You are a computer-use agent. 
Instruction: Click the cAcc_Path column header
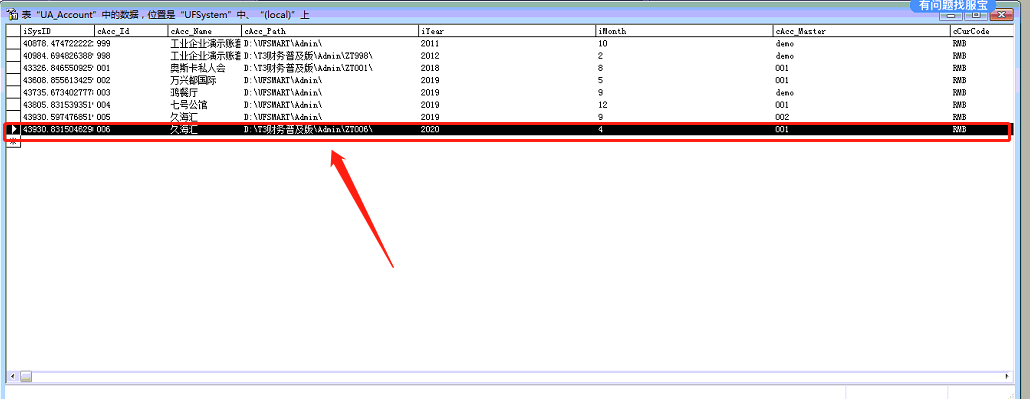330,32
